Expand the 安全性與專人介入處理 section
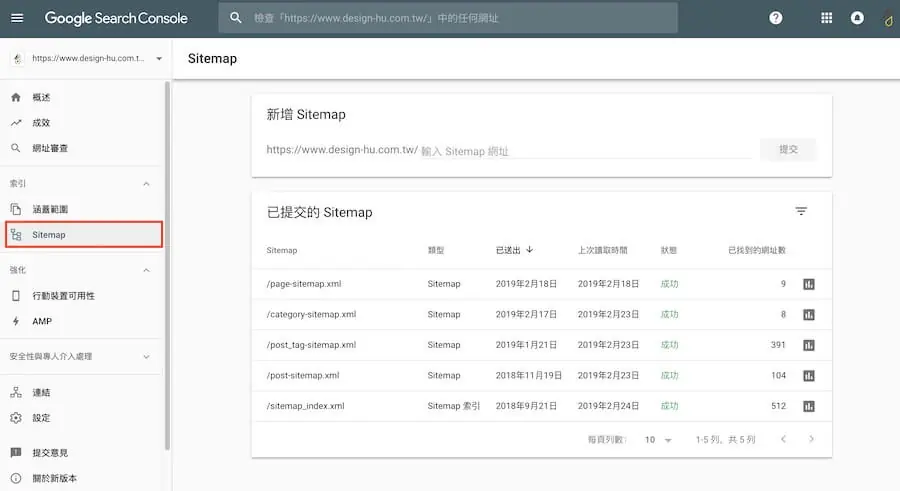This screenshot has height=491, width=900. (x=146, y=357)
